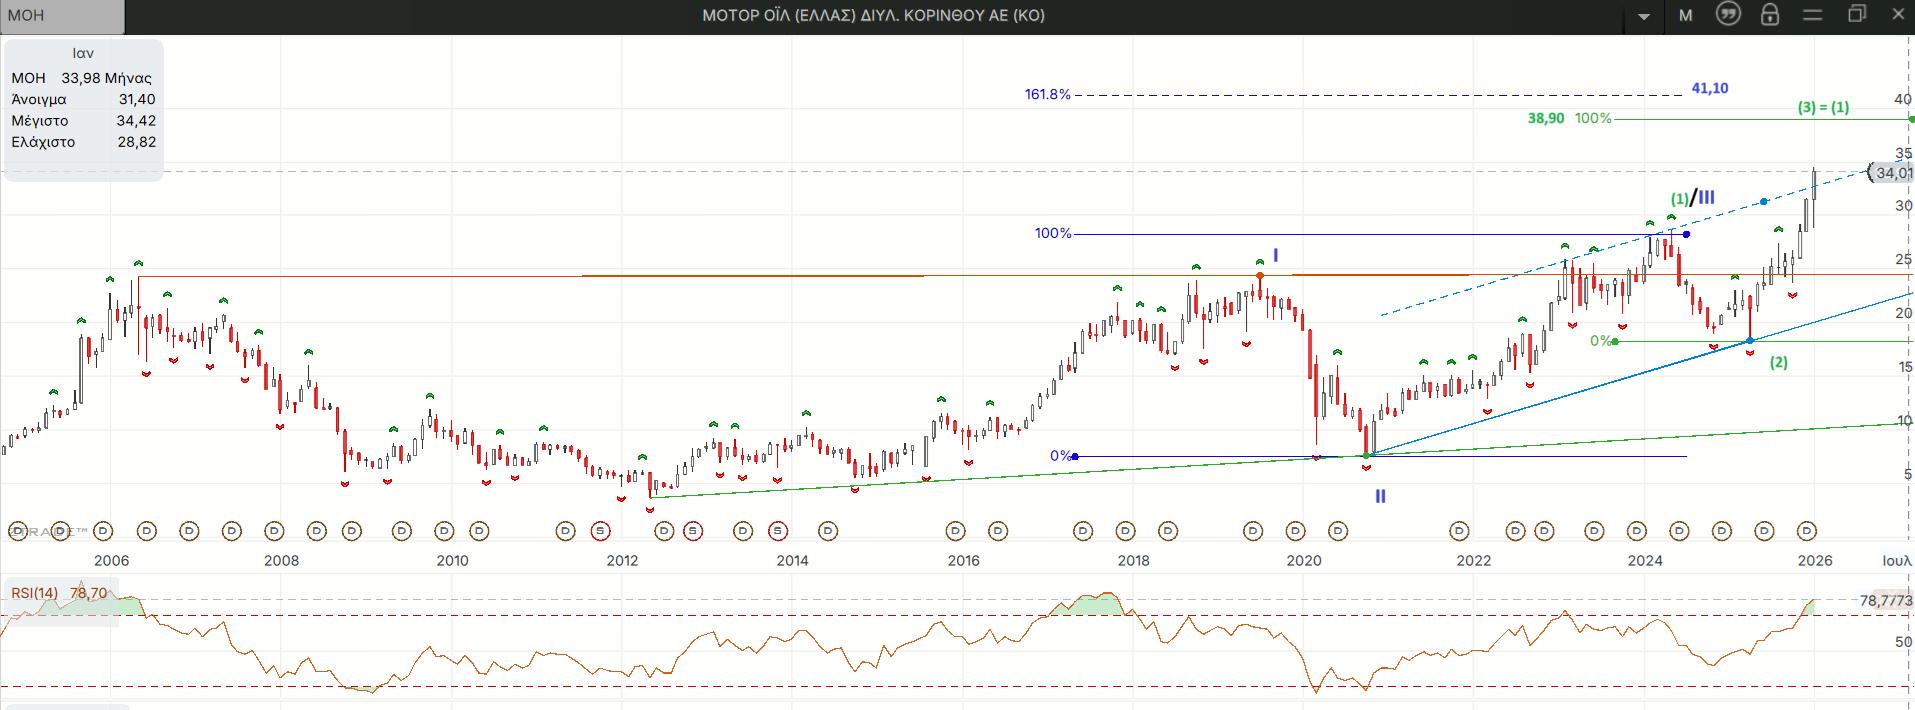Expand the symbol dropdown arrow in title bar
The image size is (1915, 710).
click(x=1644, y=16)
